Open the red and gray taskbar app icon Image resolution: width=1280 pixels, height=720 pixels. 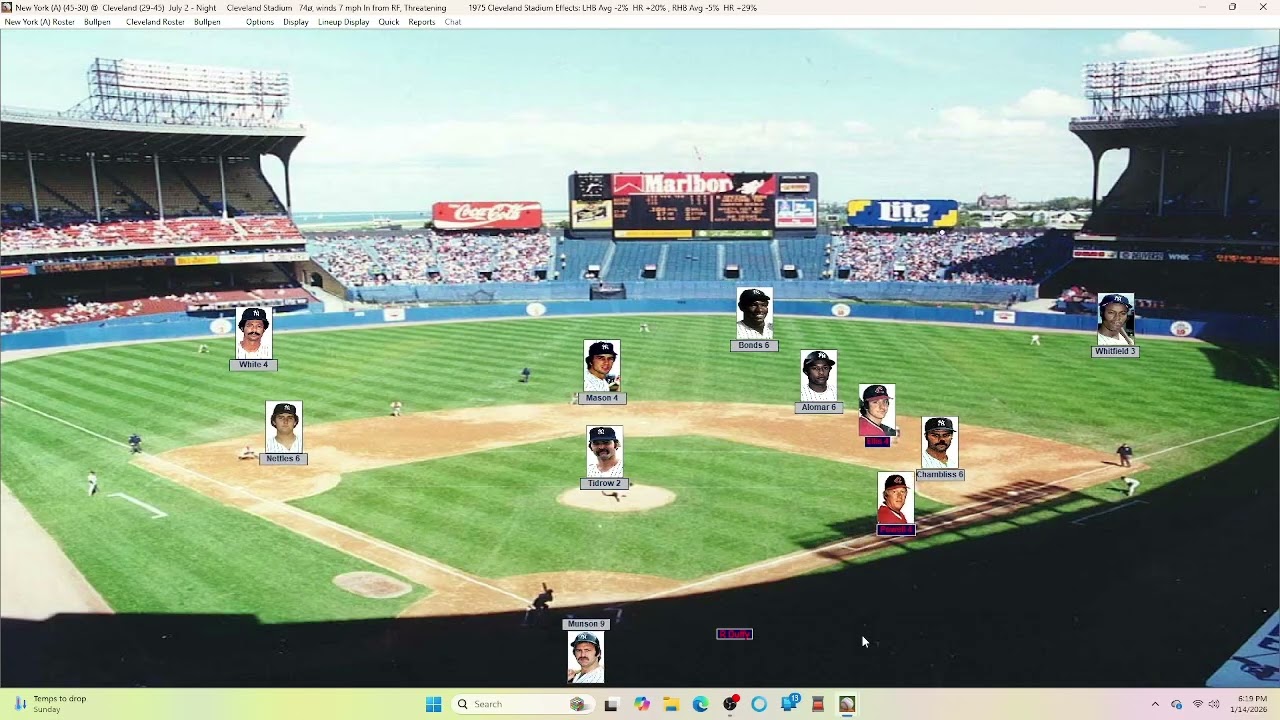click(818, 704)
